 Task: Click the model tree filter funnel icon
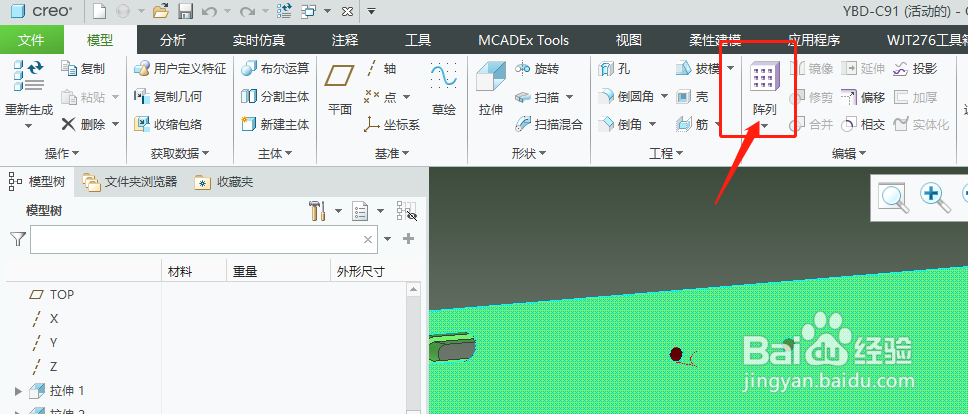18,239
